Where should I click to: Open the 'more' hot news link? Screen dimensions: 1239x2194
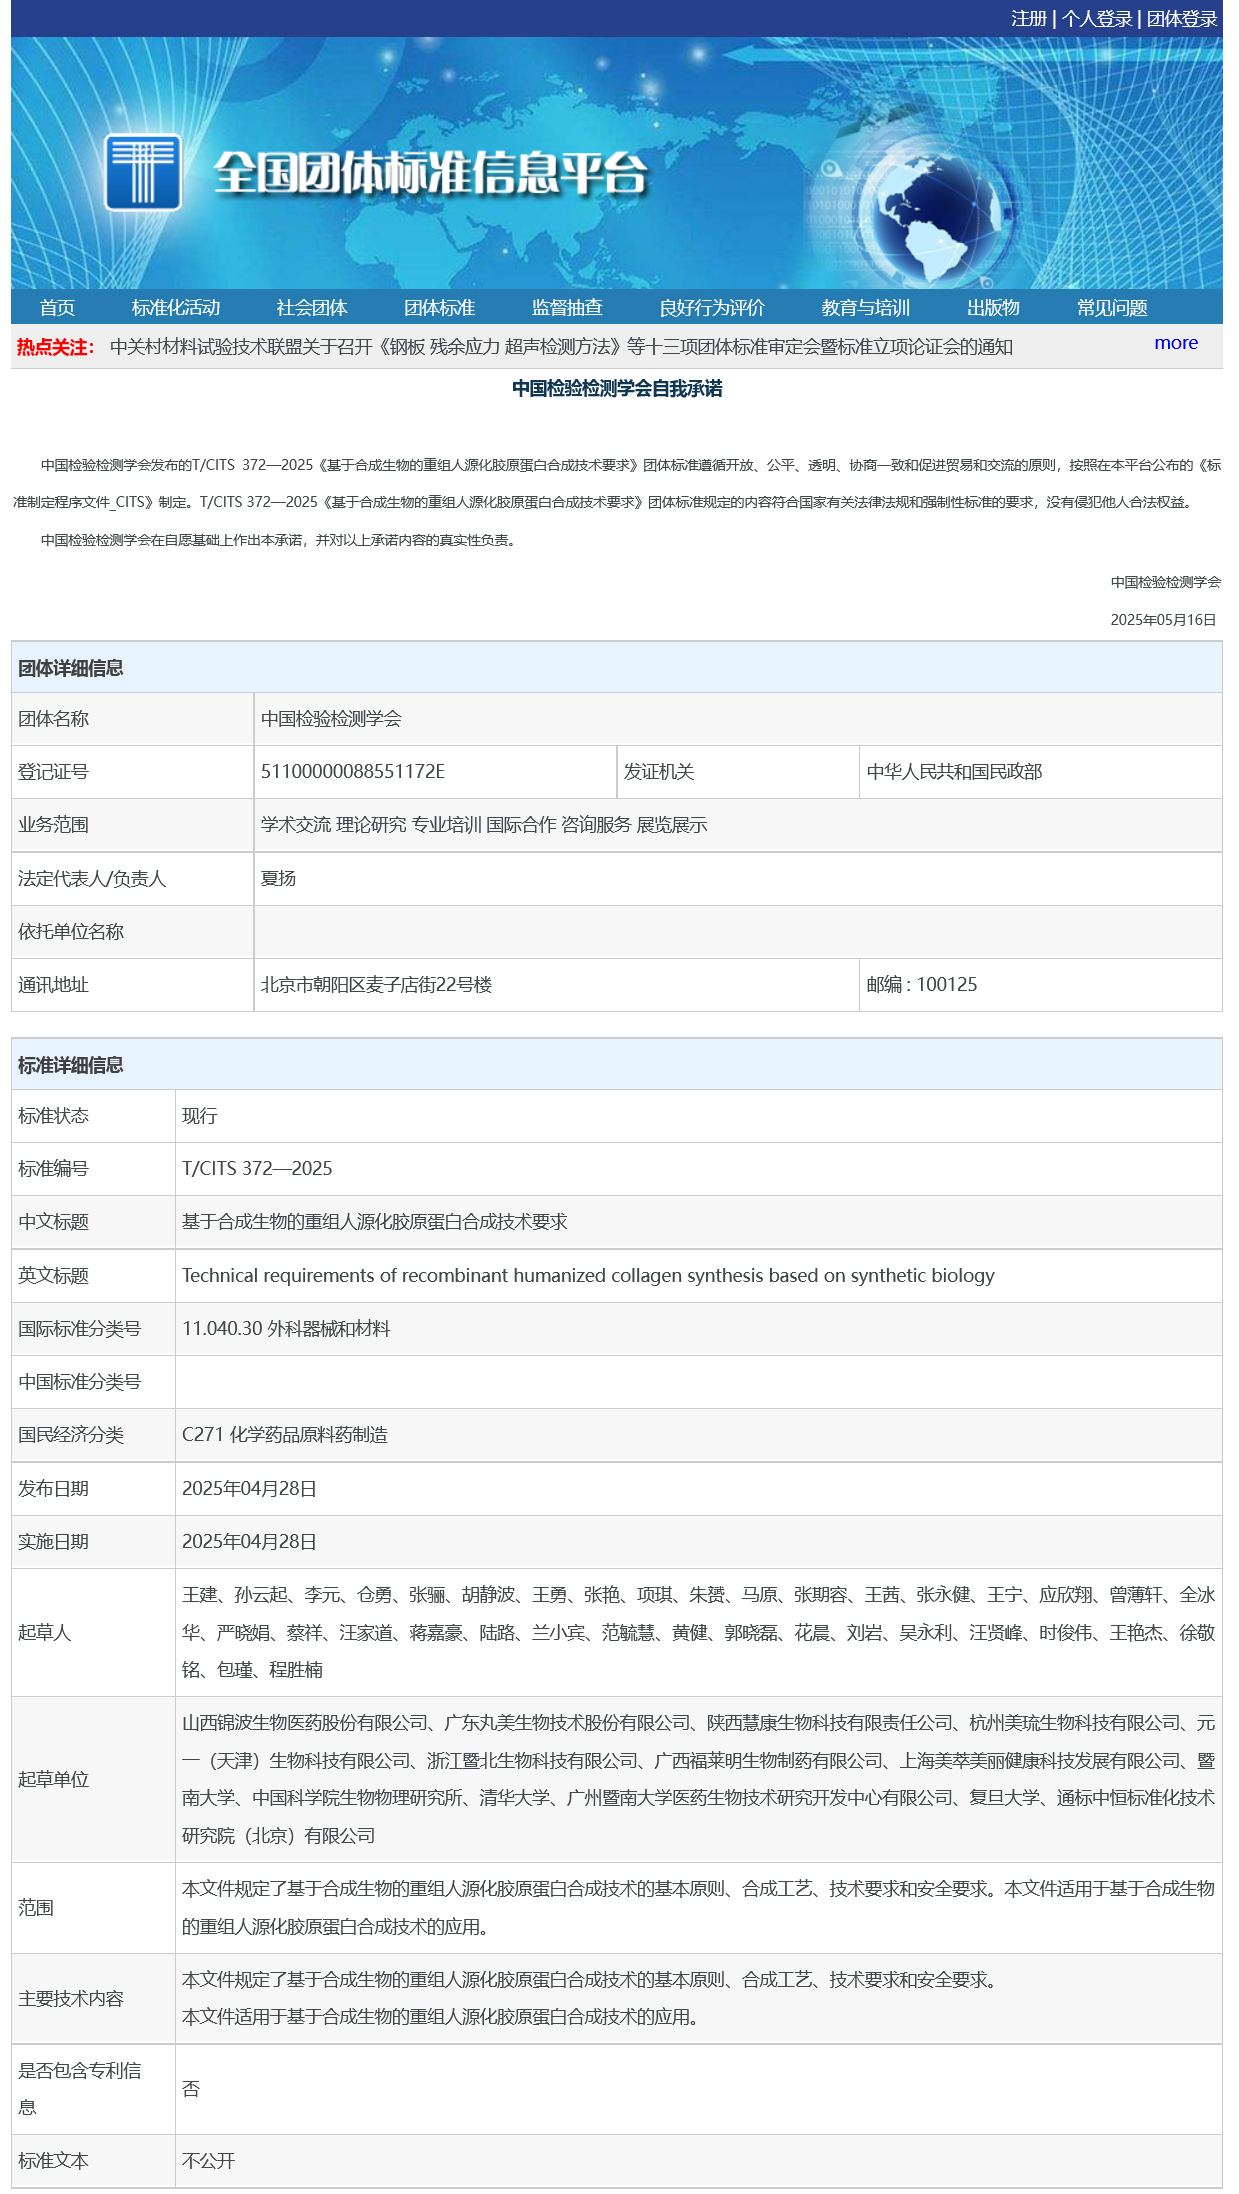pos(1175,343)
